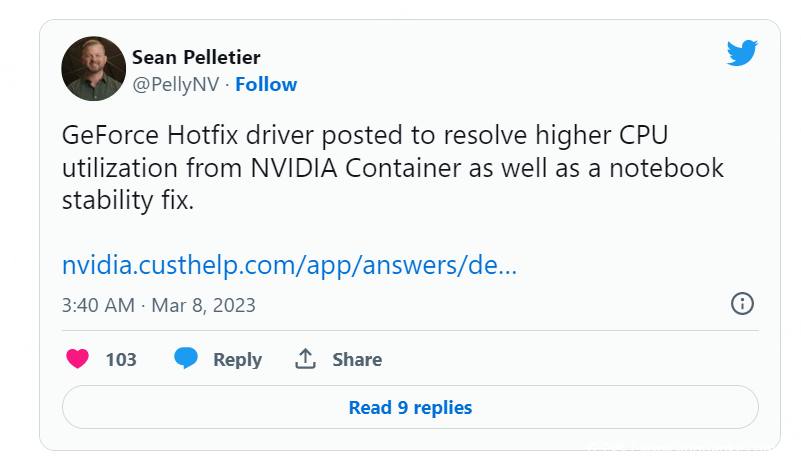
Task: Like the tweet with the heart icon
Action: coord(78,359)
